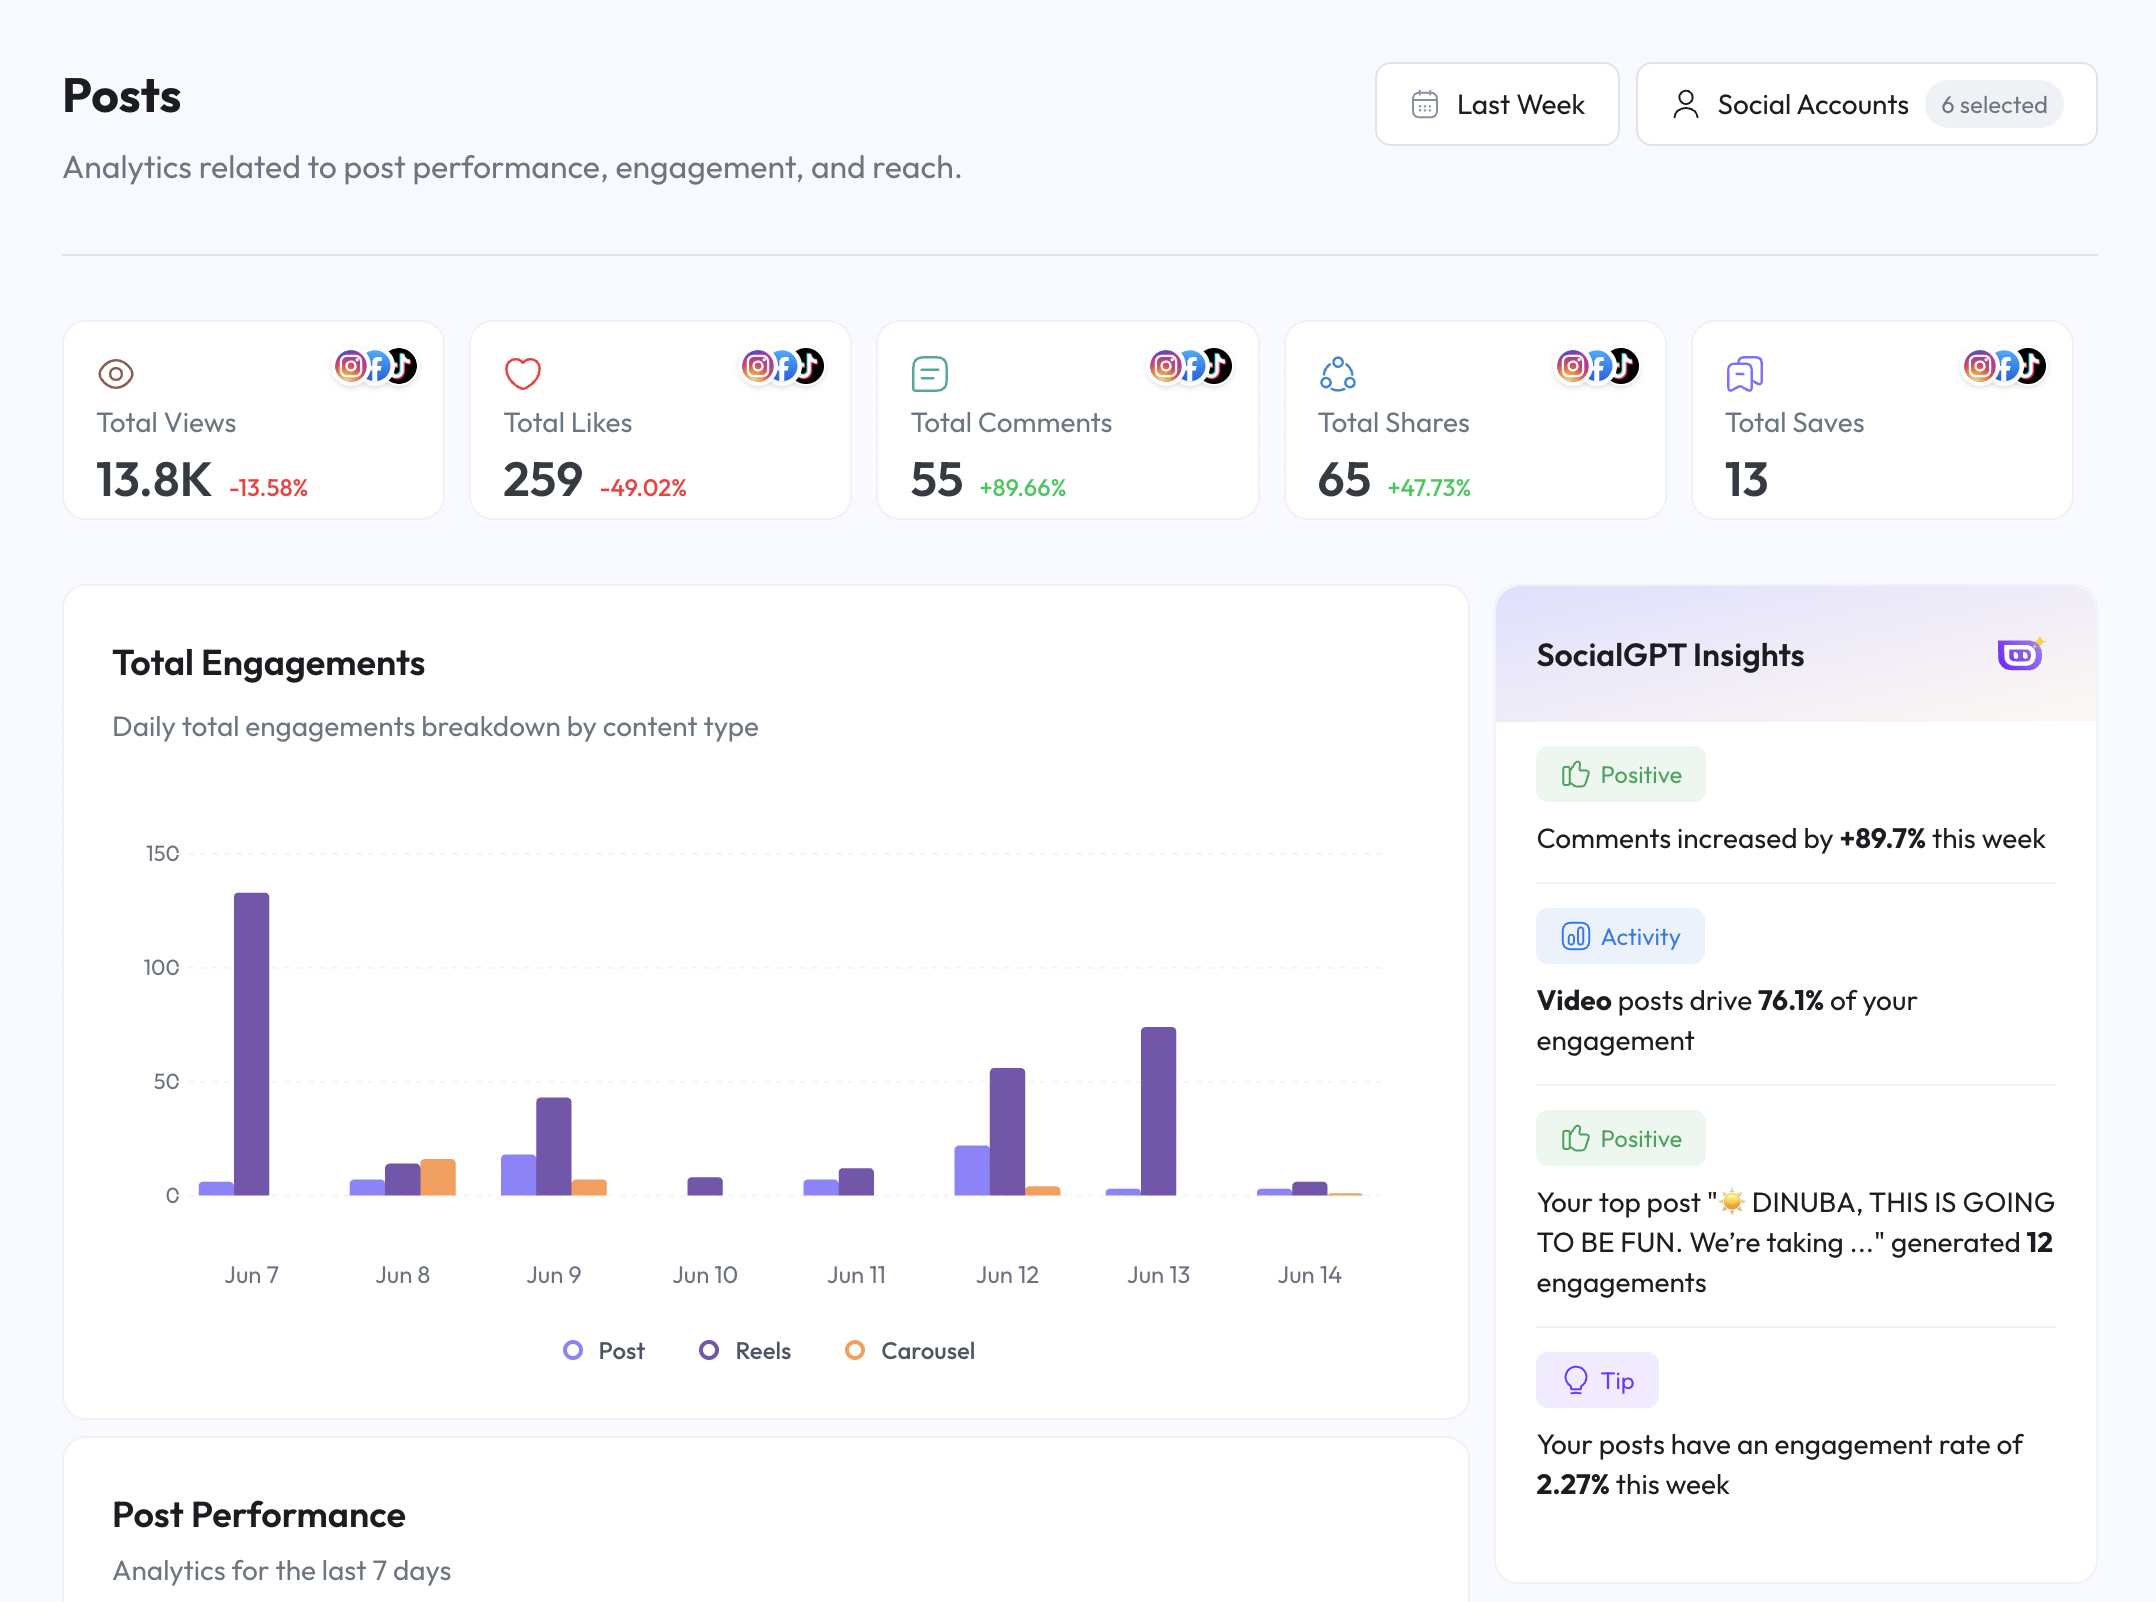The image size is (2156, 1602).
Task: Click the bookmark icon on Total Saves card
Action: point(1745,374)
